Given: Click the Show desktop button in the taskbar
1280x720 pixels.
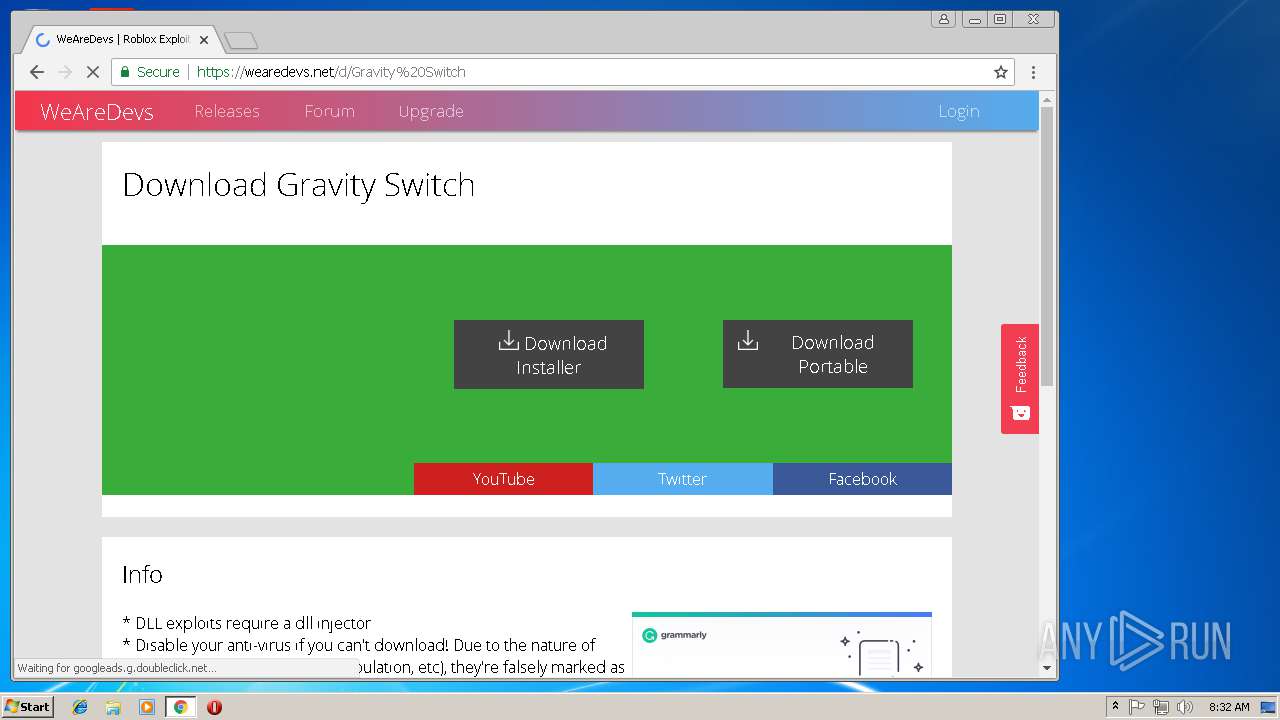Looking at the screenshot, I should point(1267,707).
